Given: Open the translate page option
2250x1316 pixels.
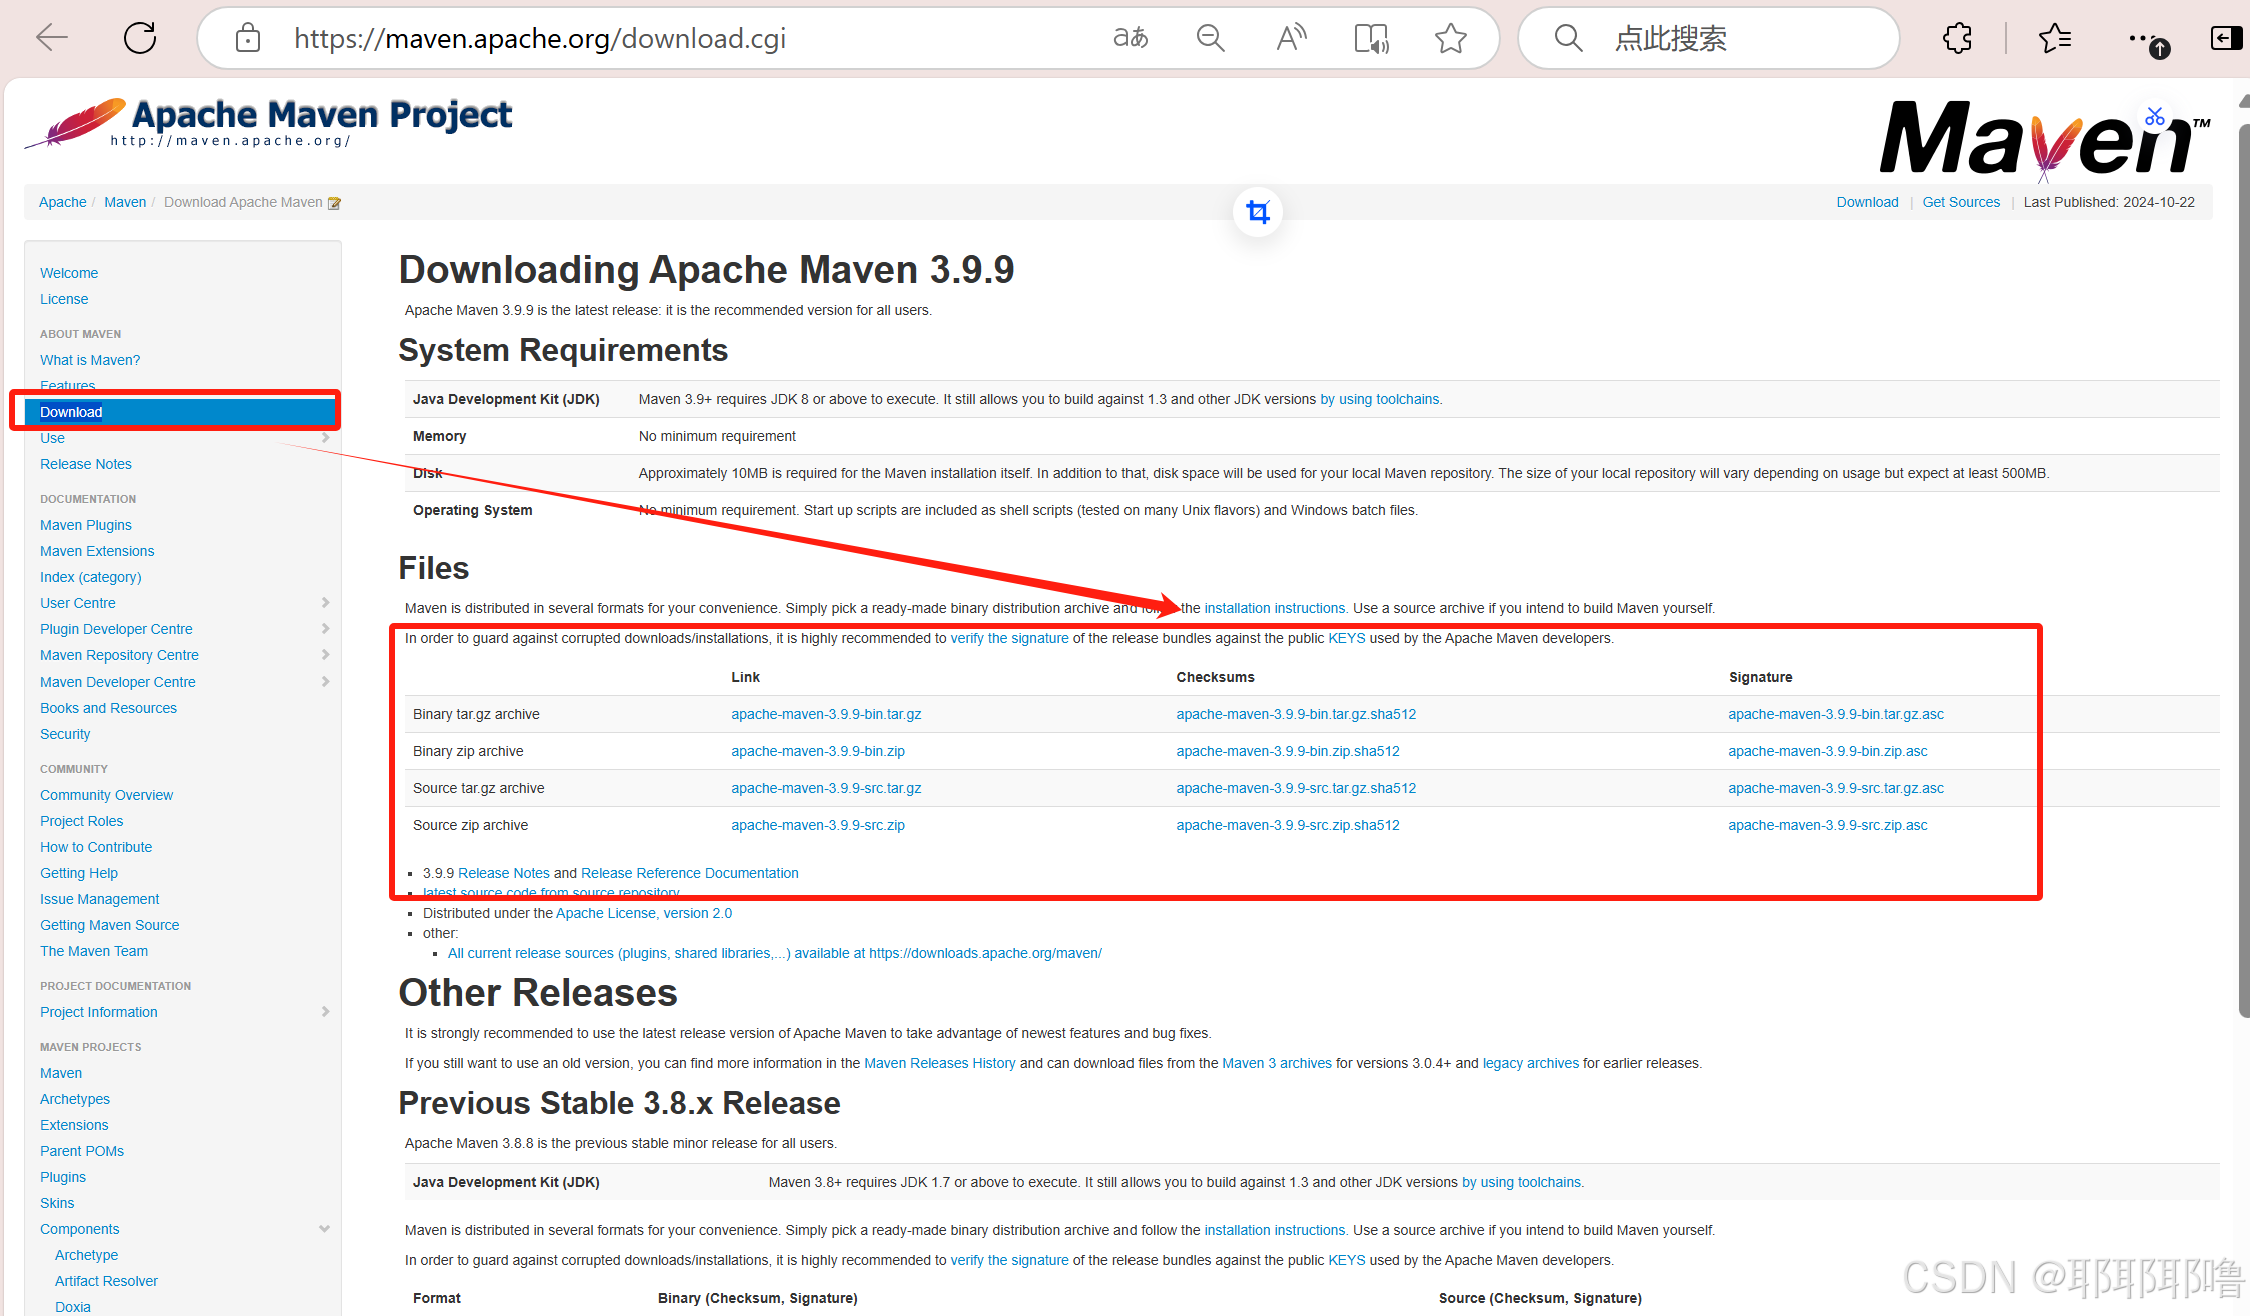Looking at the screenshot, I should [1131, 38].
